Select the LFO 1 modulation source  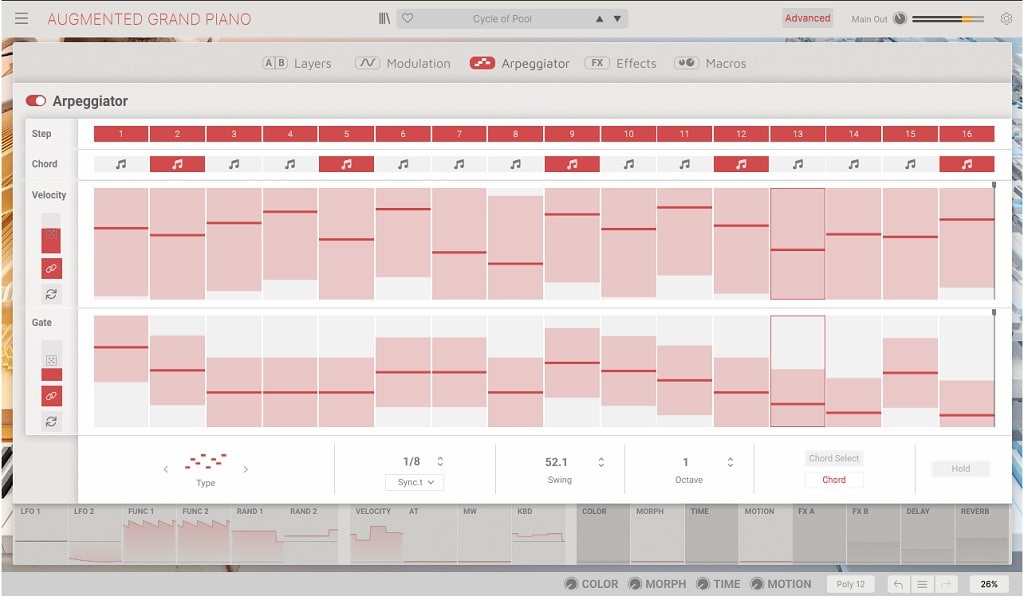pos(40,534)
